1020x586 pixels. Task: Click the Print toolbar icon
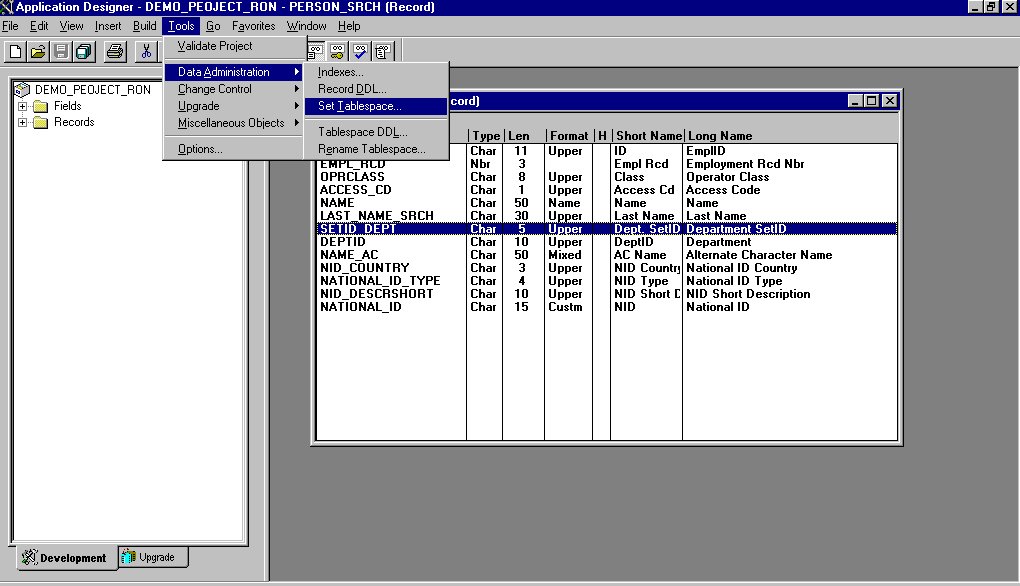click(115, 51)
